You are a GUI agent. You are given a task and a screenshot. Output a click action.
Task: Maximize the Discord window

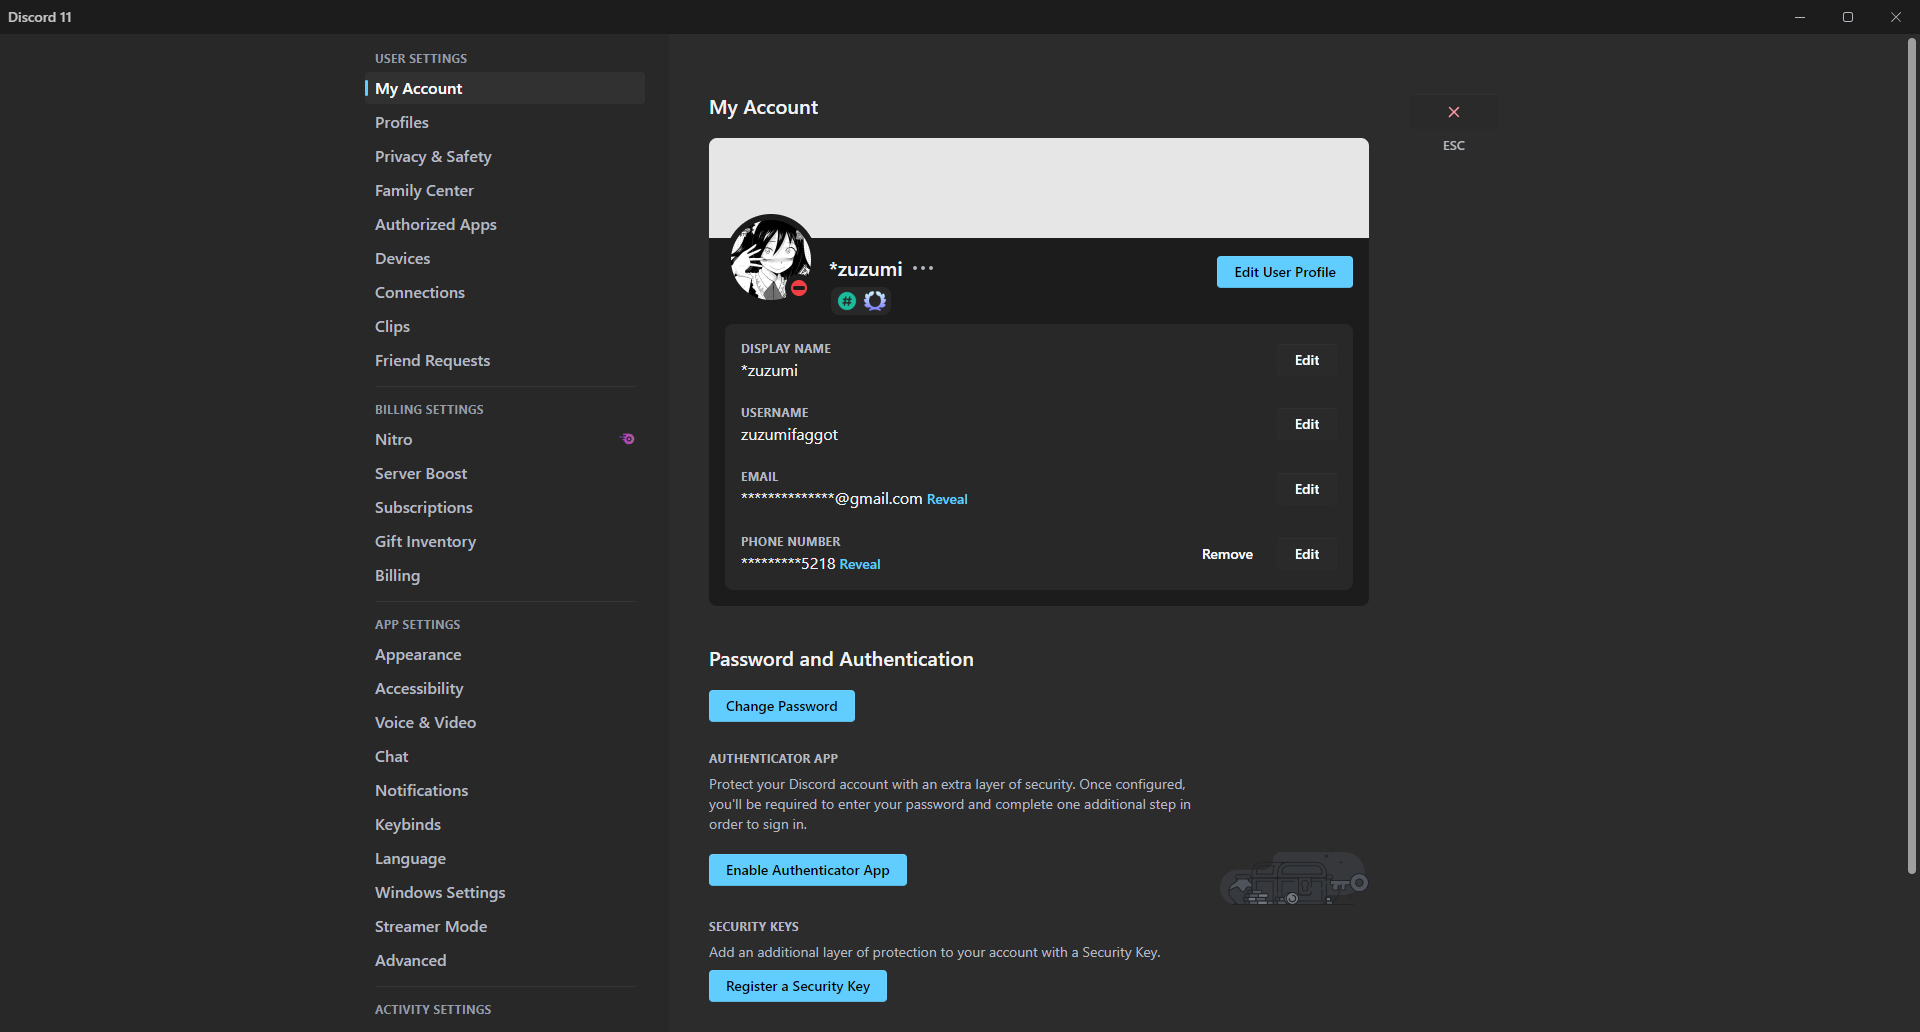(1848, 17)
